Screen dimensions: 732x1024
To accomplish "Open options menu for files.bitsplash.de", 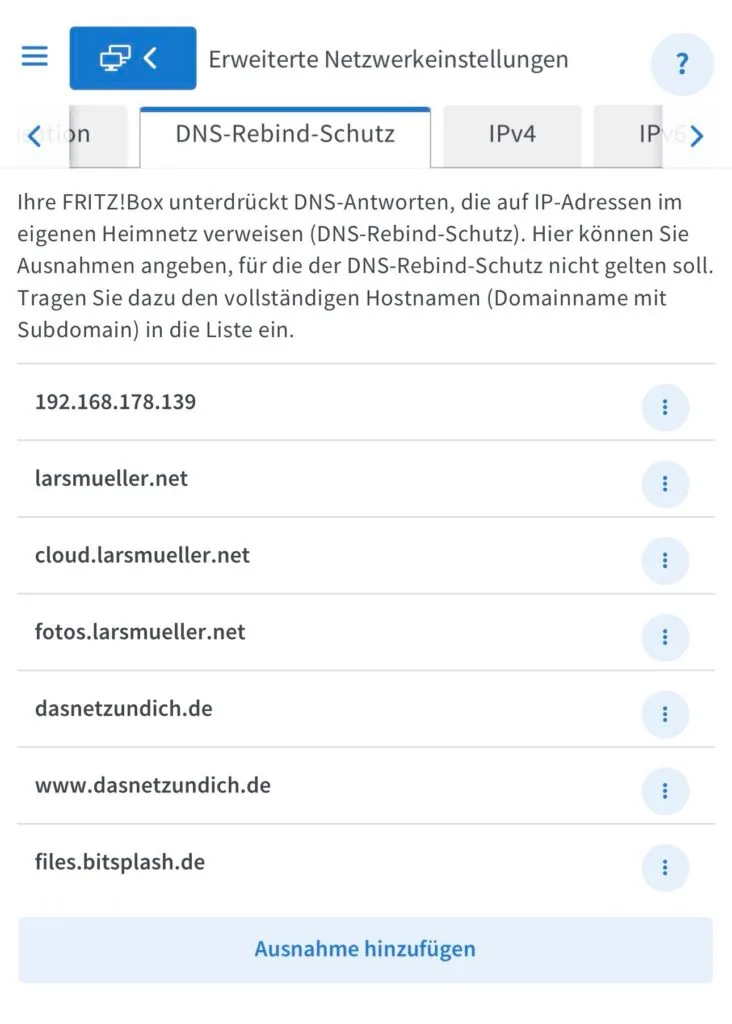I will tap(665, 867).
